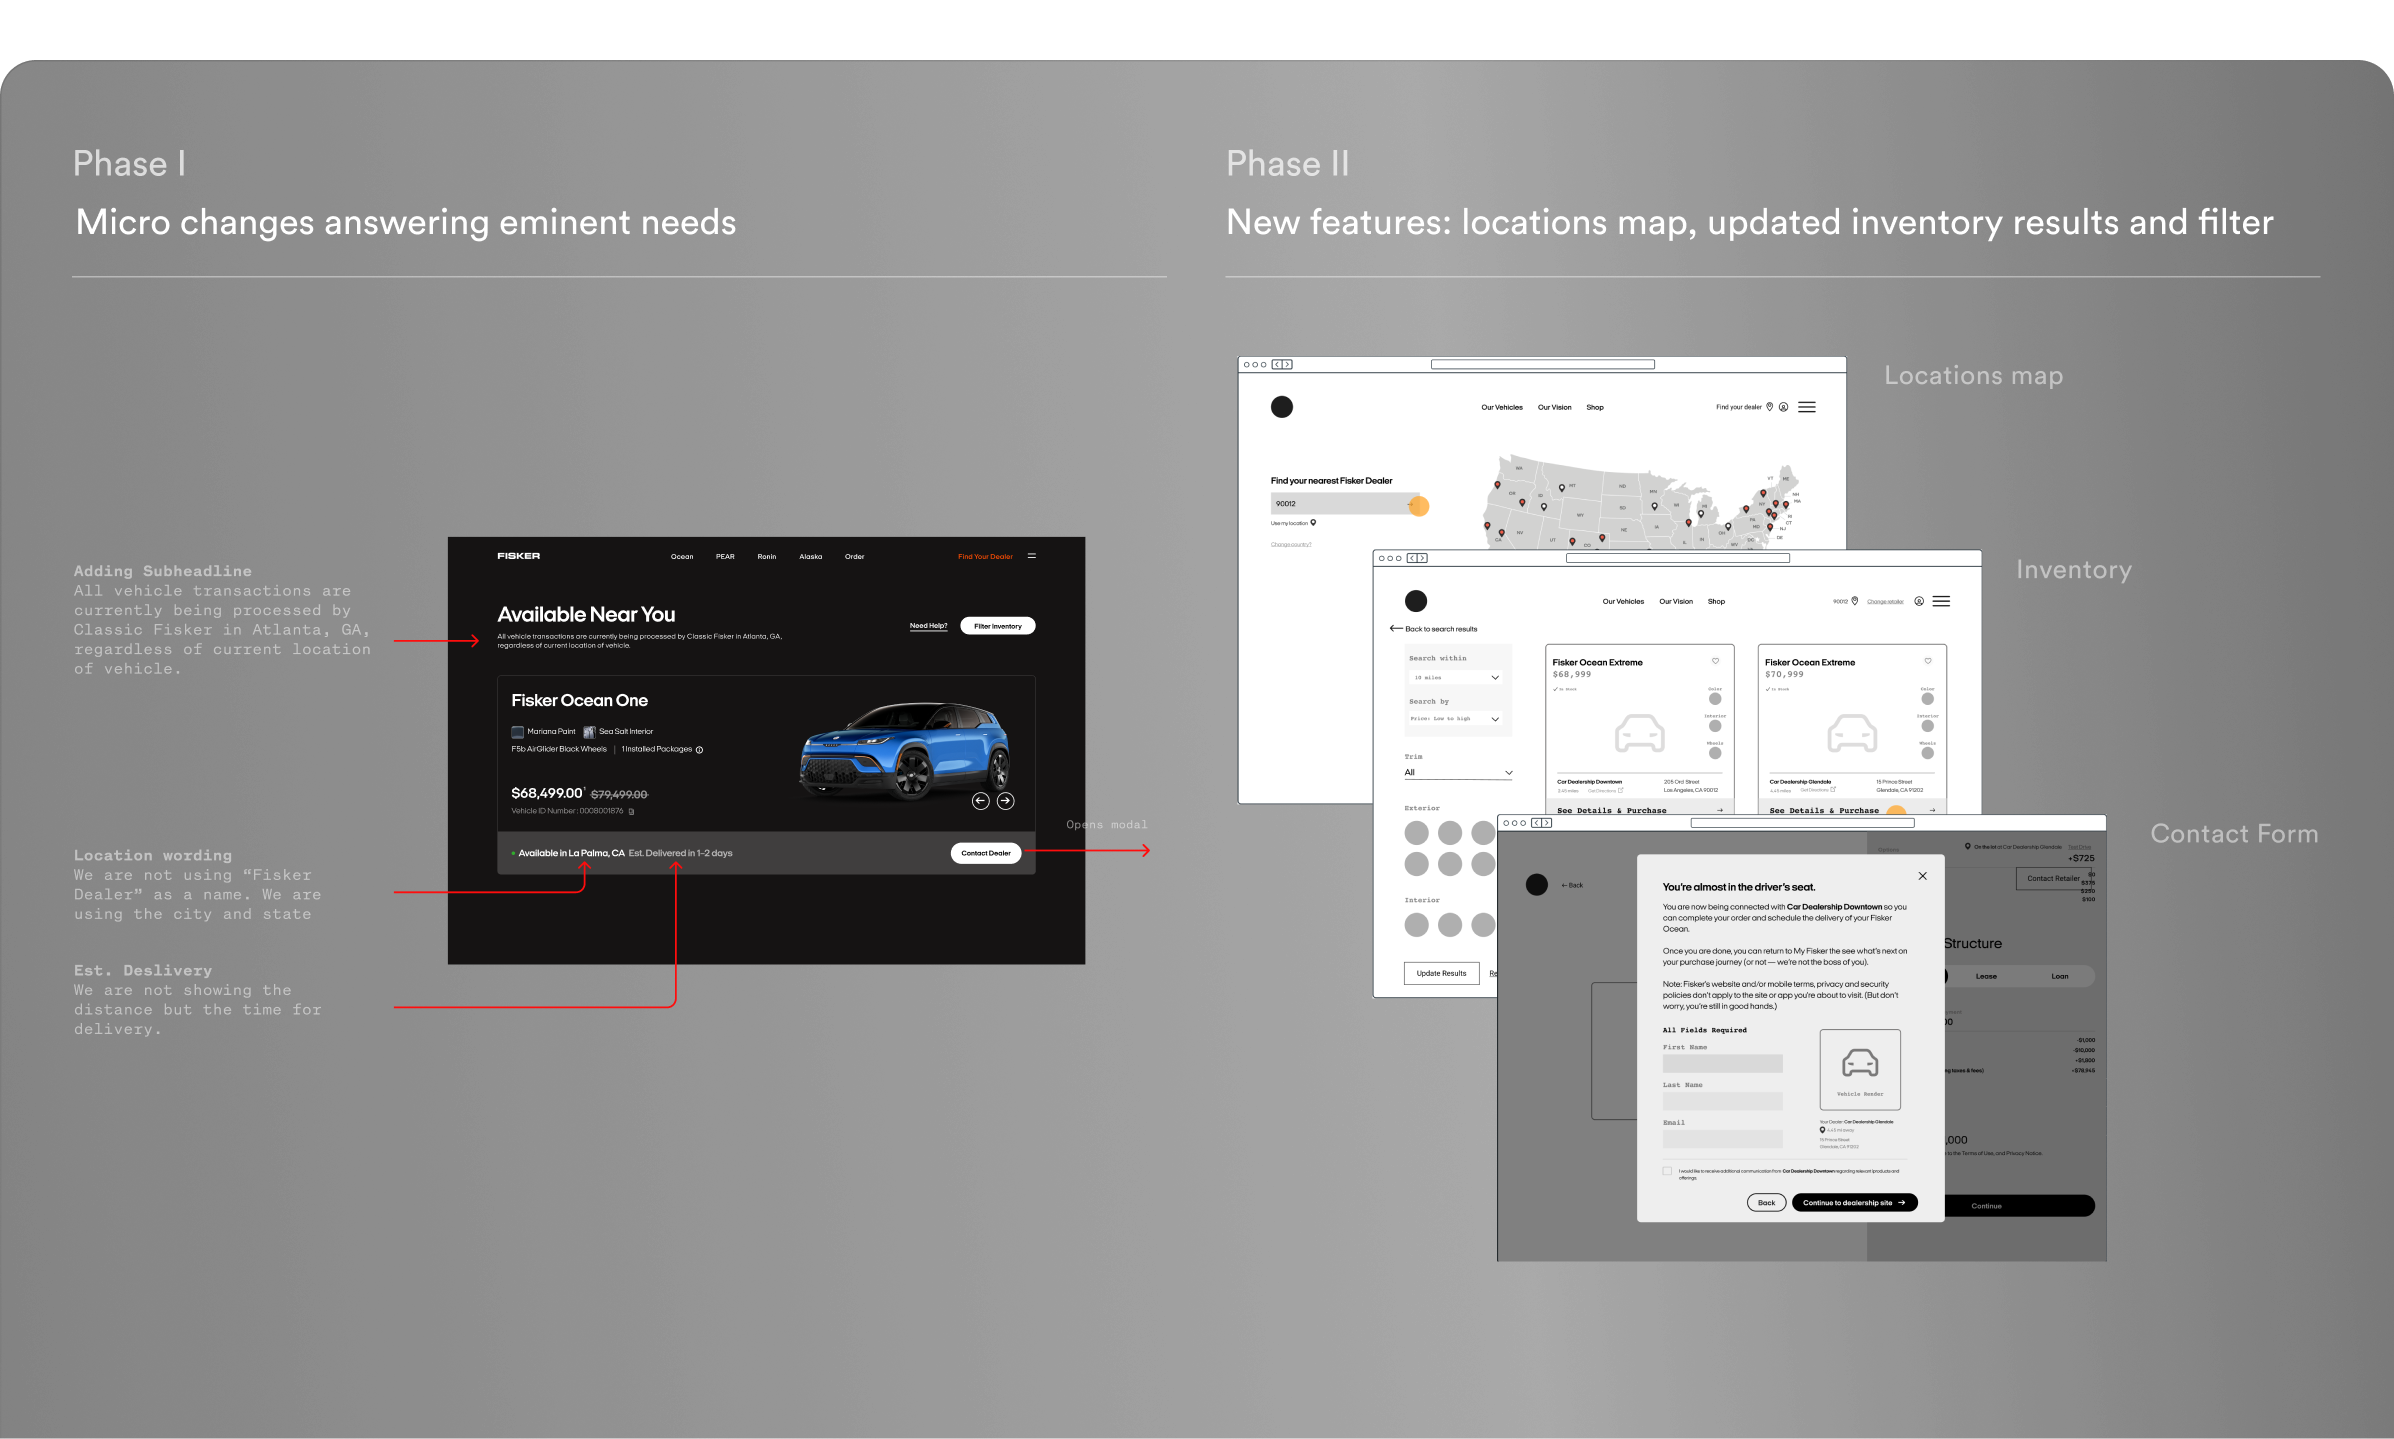The image size is (2394, 1439).
Task: Open the account icon in Inventory window
Action: (1919, 601)
